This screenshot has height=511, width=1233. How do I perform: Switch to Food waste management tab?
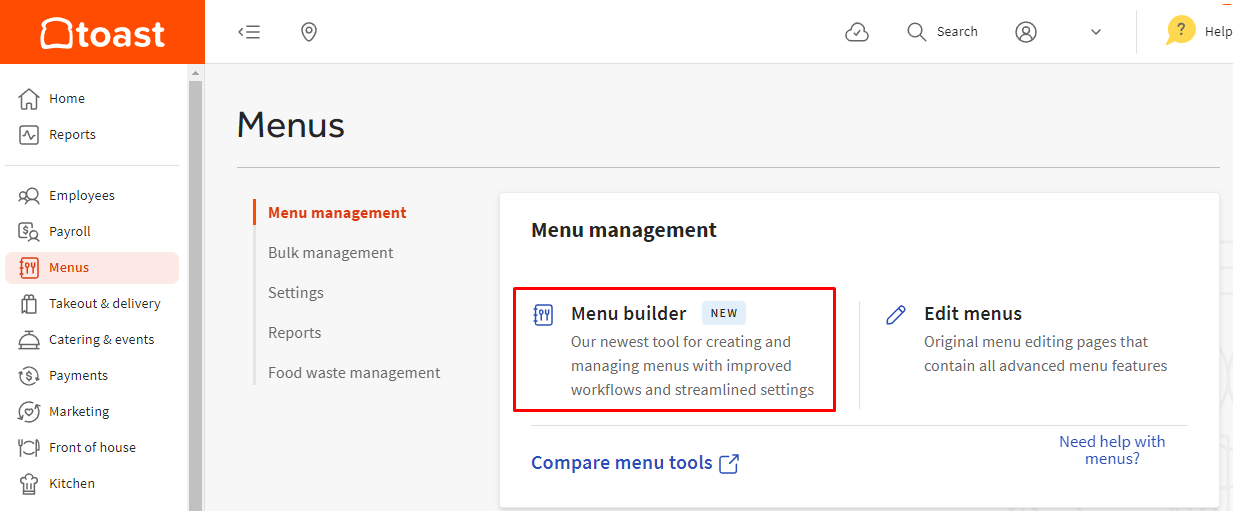click(354, 372)
